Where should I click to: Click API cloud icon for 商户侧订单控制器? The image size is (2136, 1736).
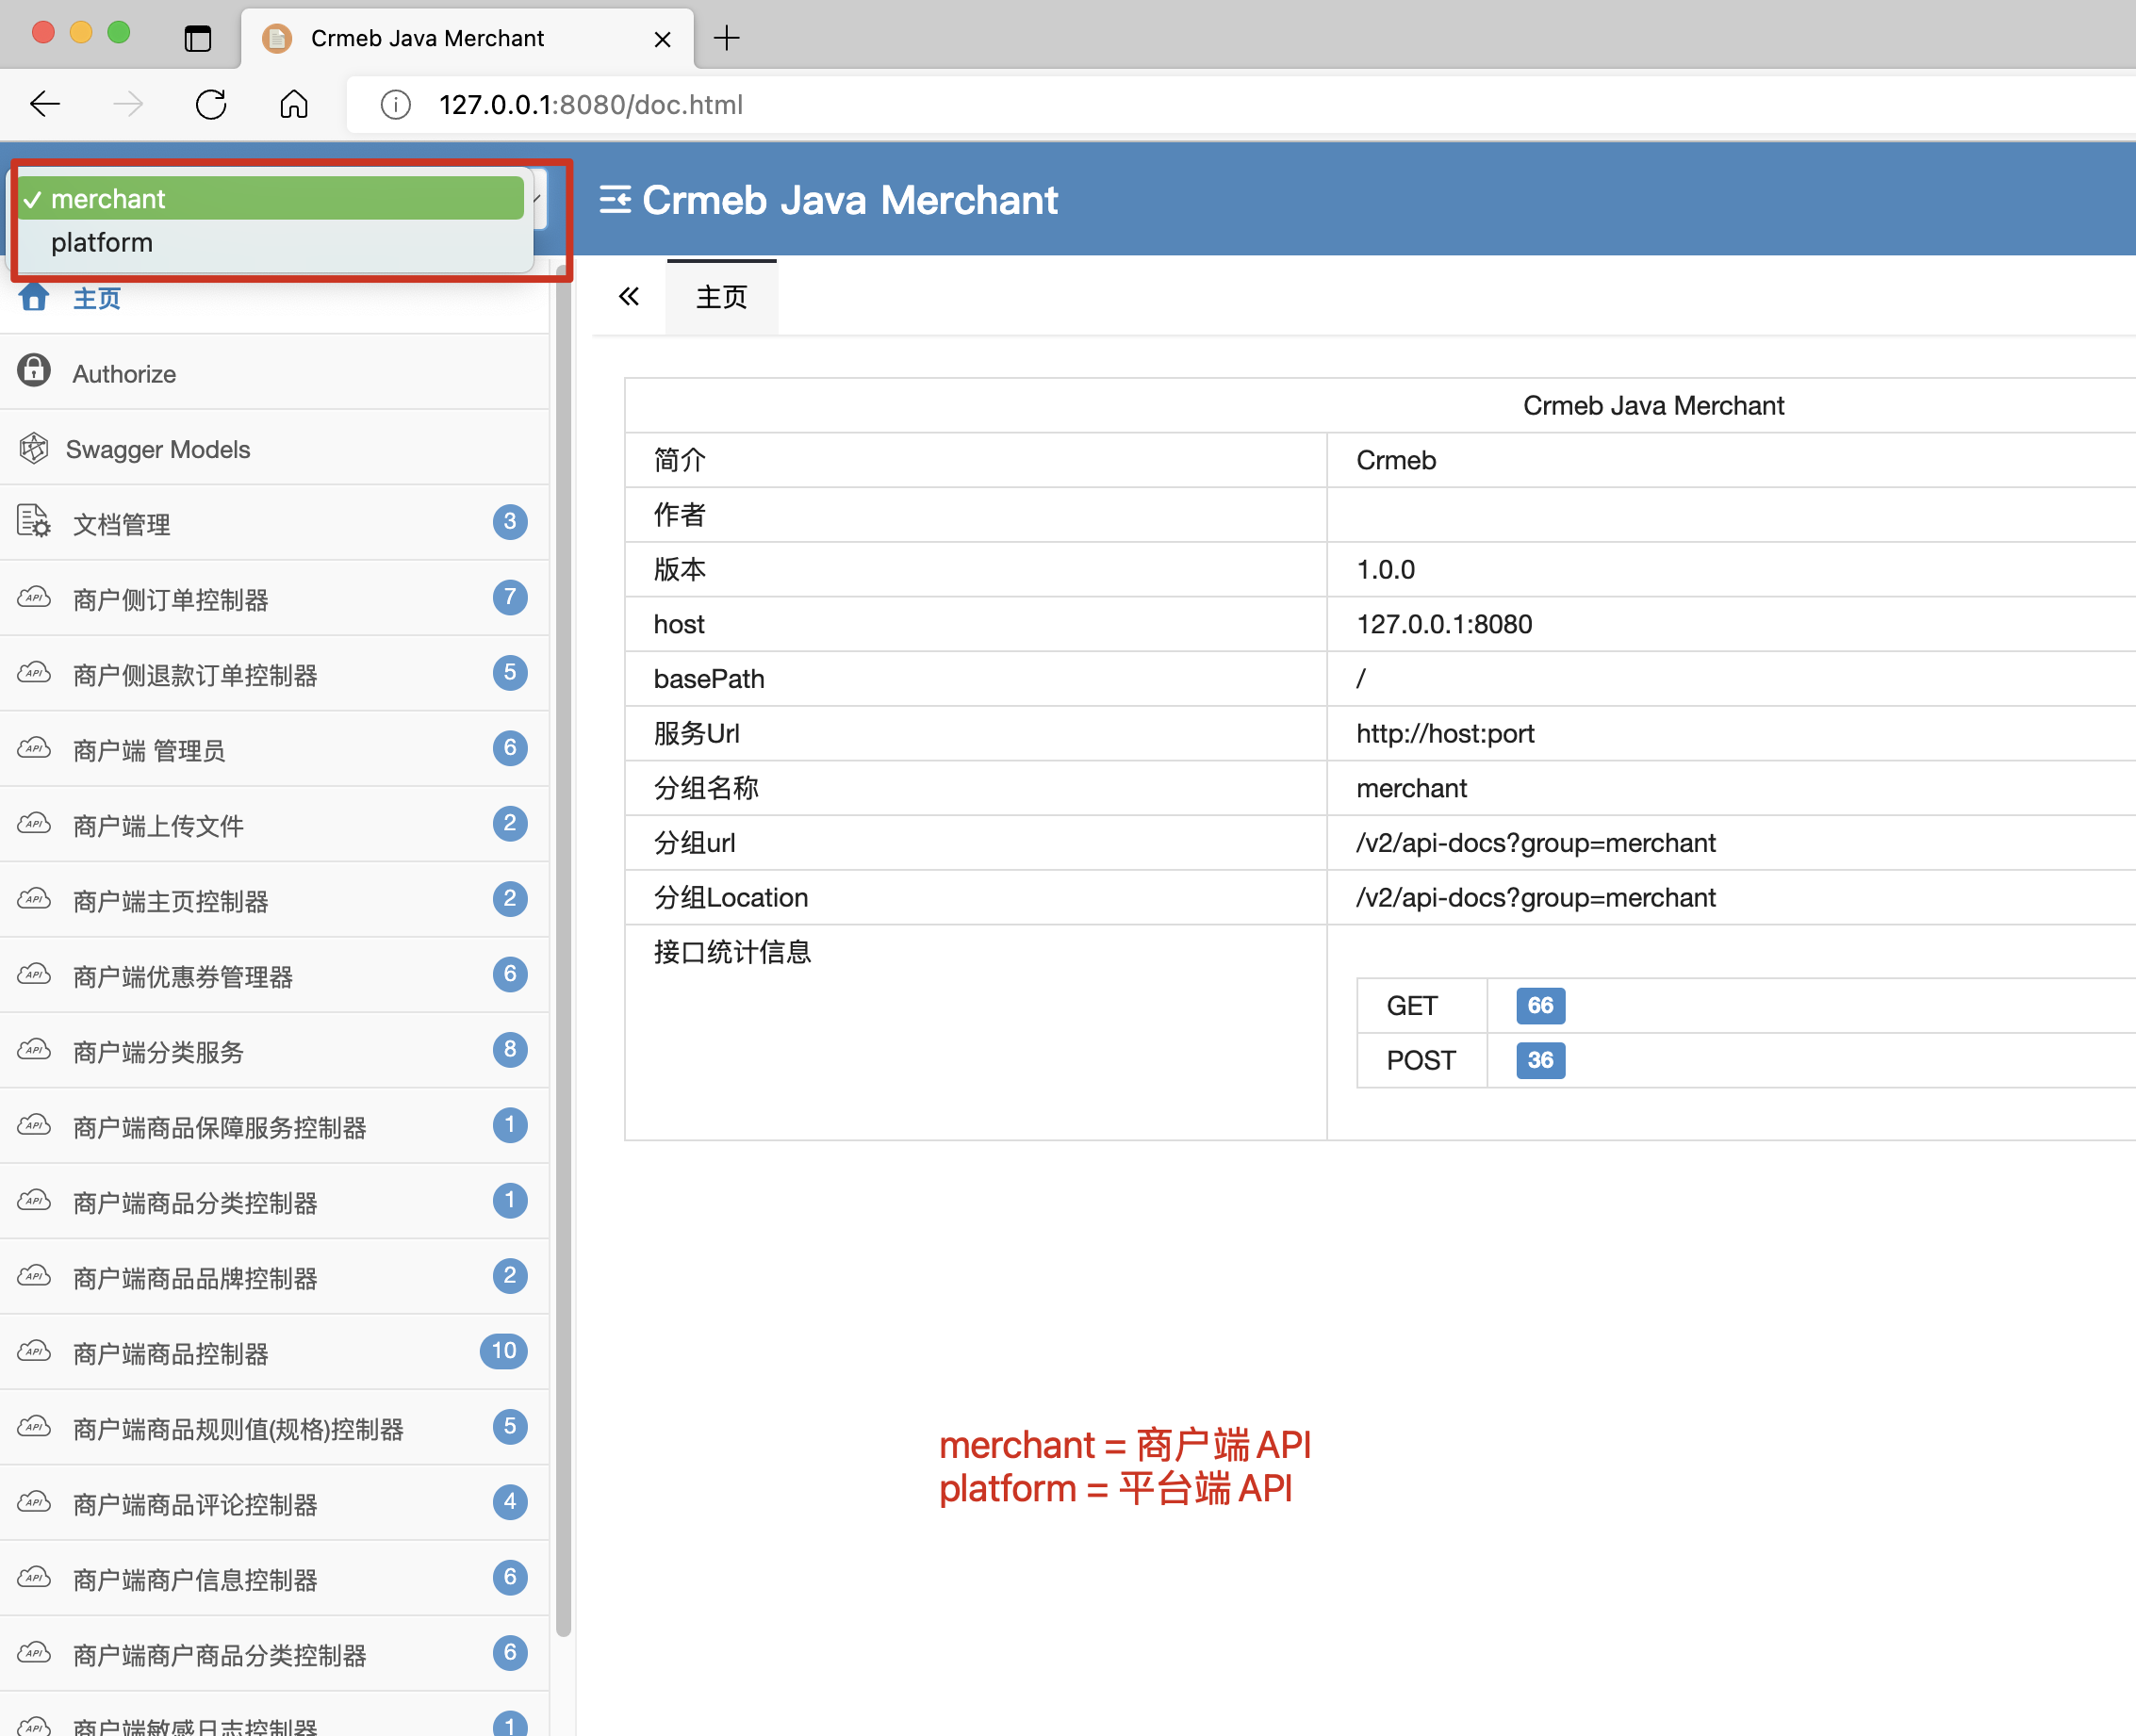(x=34, y=598)
